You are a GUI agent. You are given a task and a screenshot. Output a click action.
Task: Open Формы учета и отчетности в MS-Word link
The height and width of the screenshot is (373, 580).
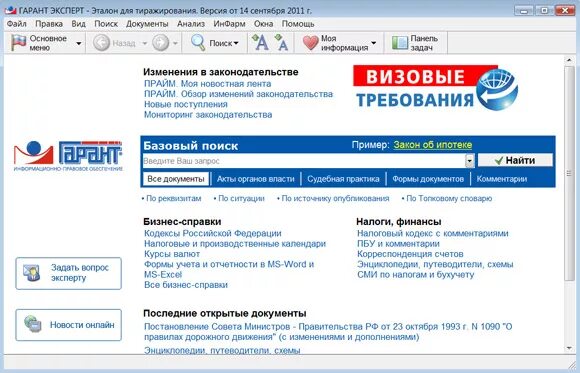[229, 269]
